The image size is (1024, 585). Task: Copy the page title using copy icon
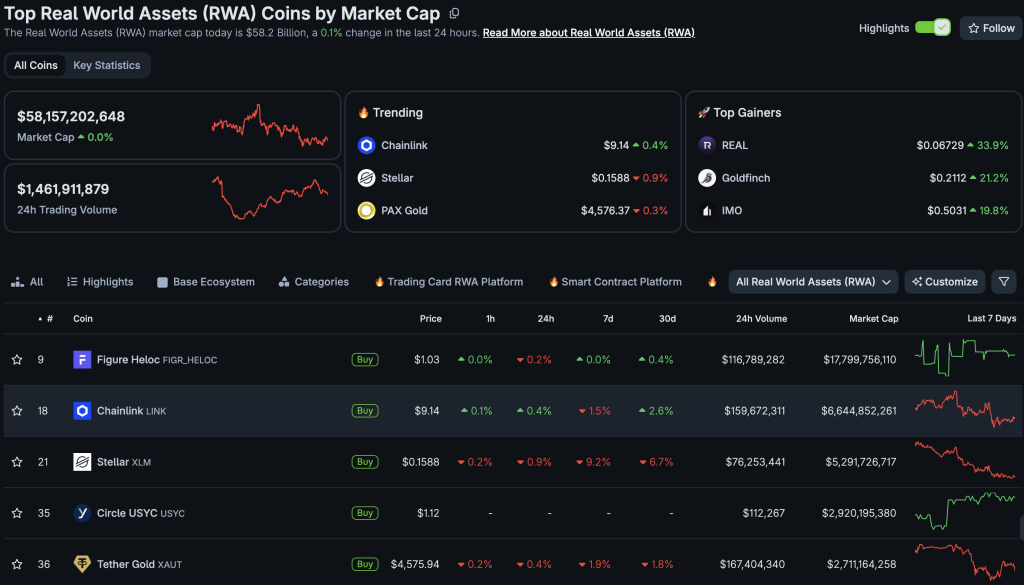click(x=455, y=13)
